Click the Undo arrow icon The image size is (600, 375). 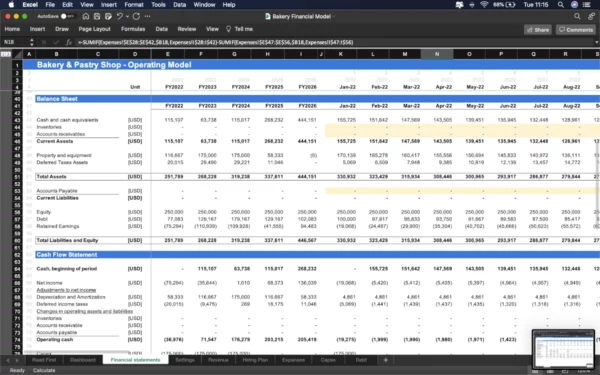[119, 16]
